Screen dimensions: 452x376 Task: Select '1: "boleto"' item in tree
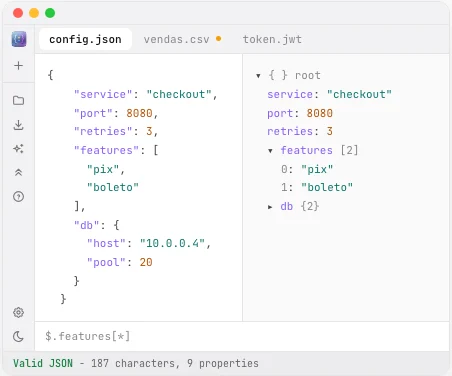(317, 187)
